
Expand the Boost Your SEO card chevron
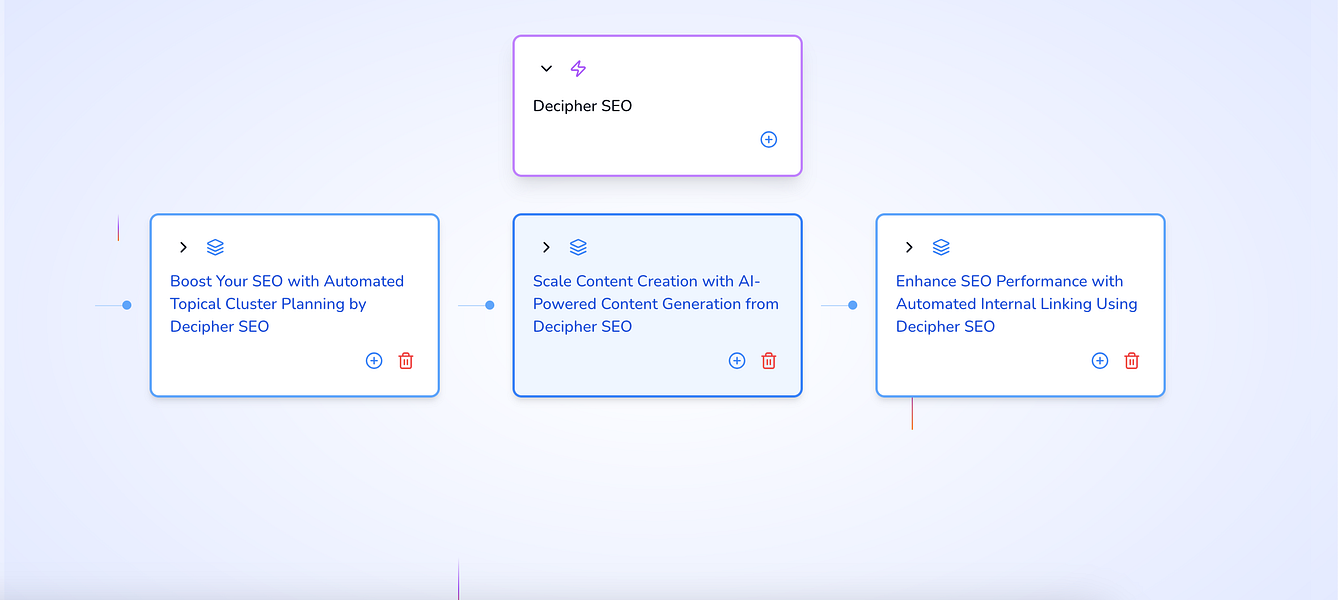[x=183, y=247]
